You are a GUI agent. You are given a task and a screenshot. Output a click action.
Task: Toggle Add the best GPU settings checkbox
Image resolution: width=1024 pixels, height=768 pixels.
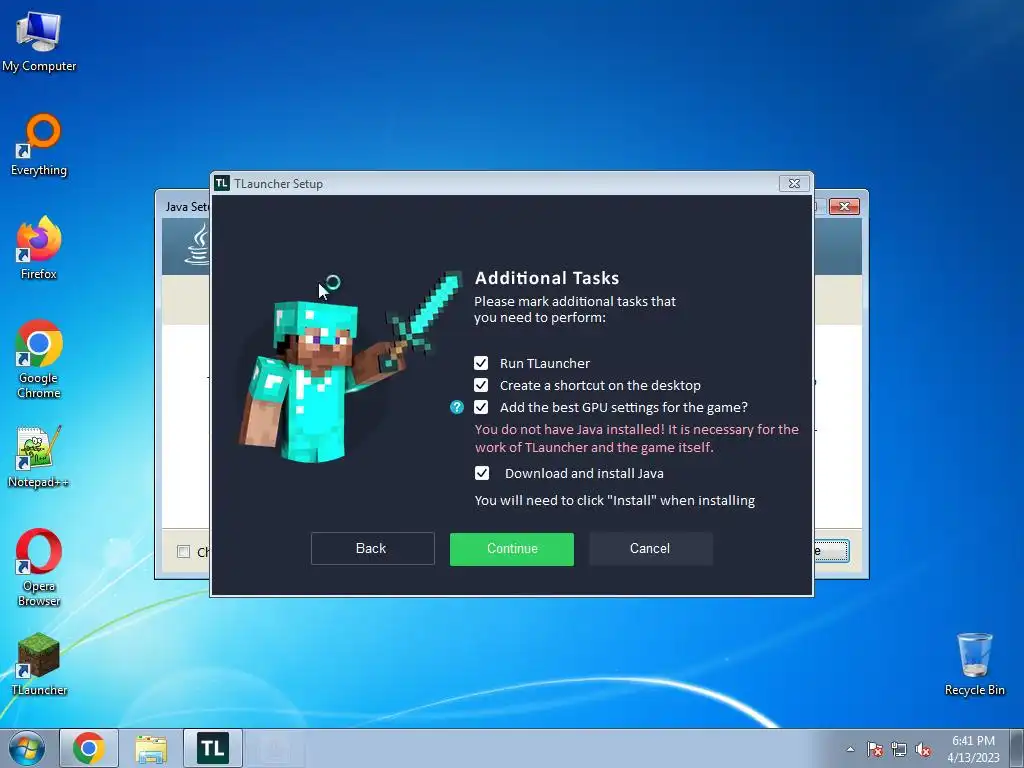(481, 408)
